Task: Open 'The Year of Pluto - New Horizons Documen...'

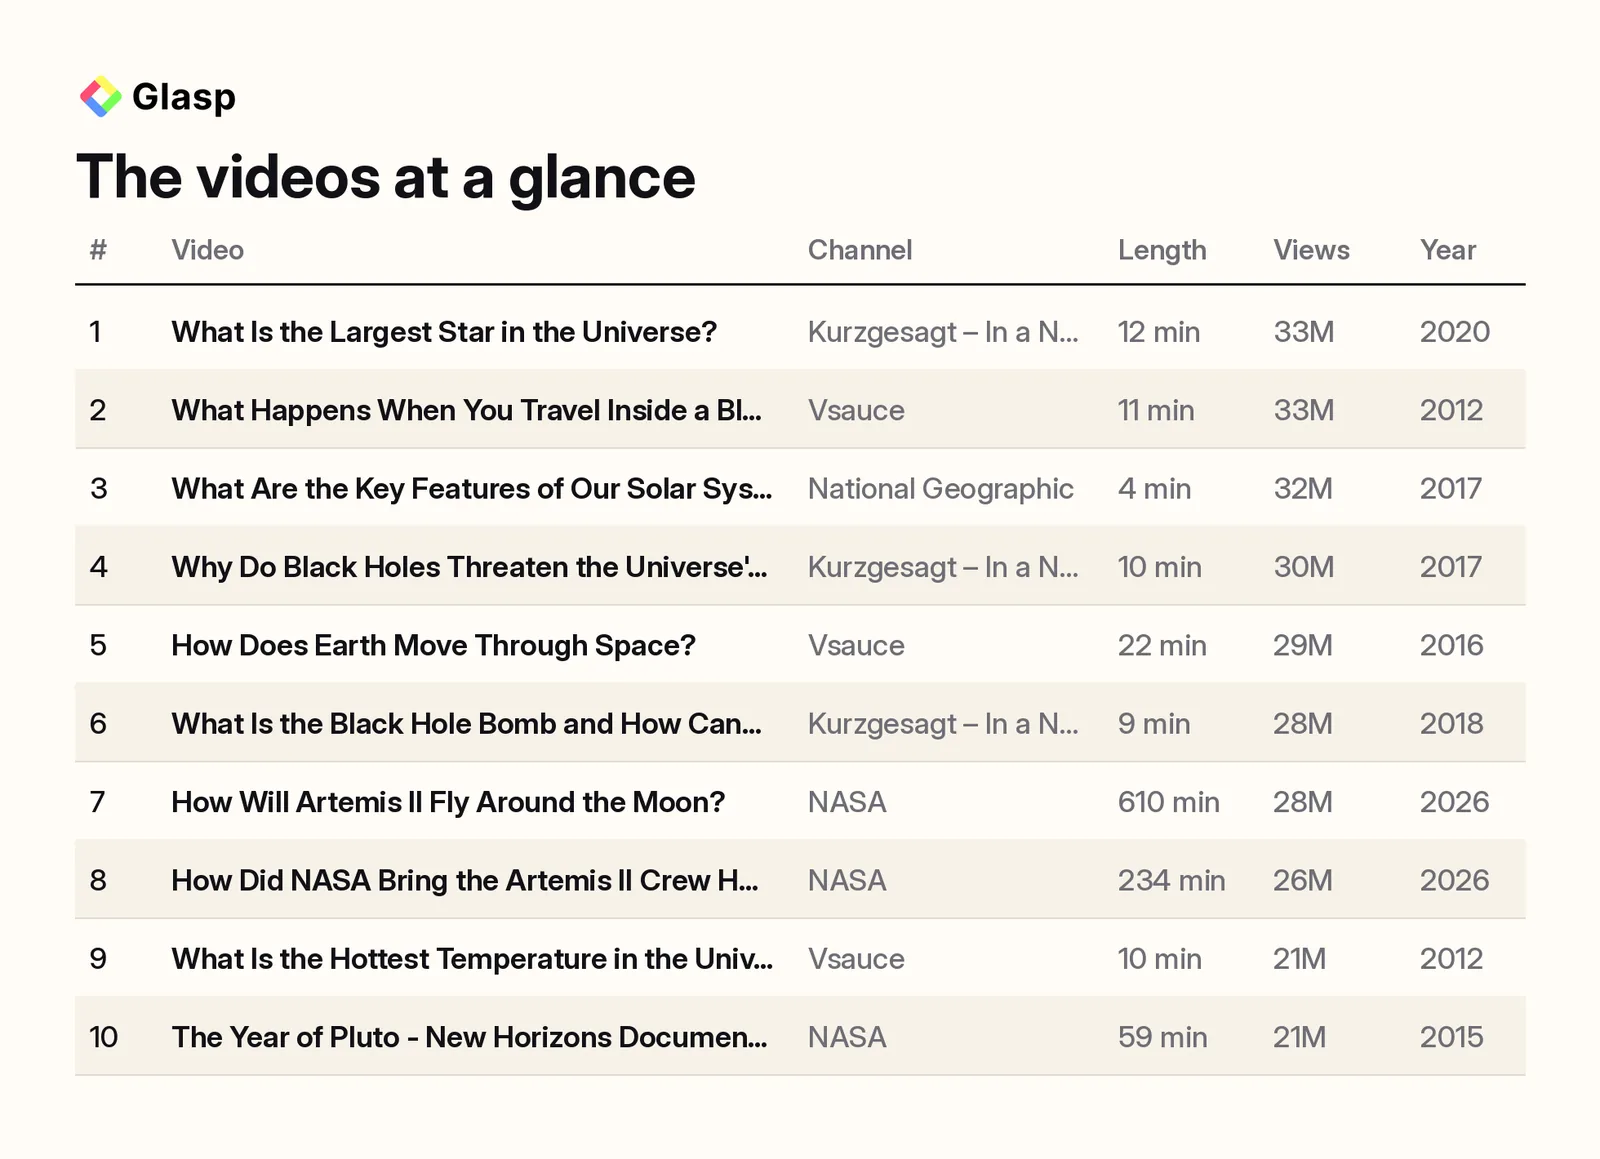Action: (x=470, y=1037)
